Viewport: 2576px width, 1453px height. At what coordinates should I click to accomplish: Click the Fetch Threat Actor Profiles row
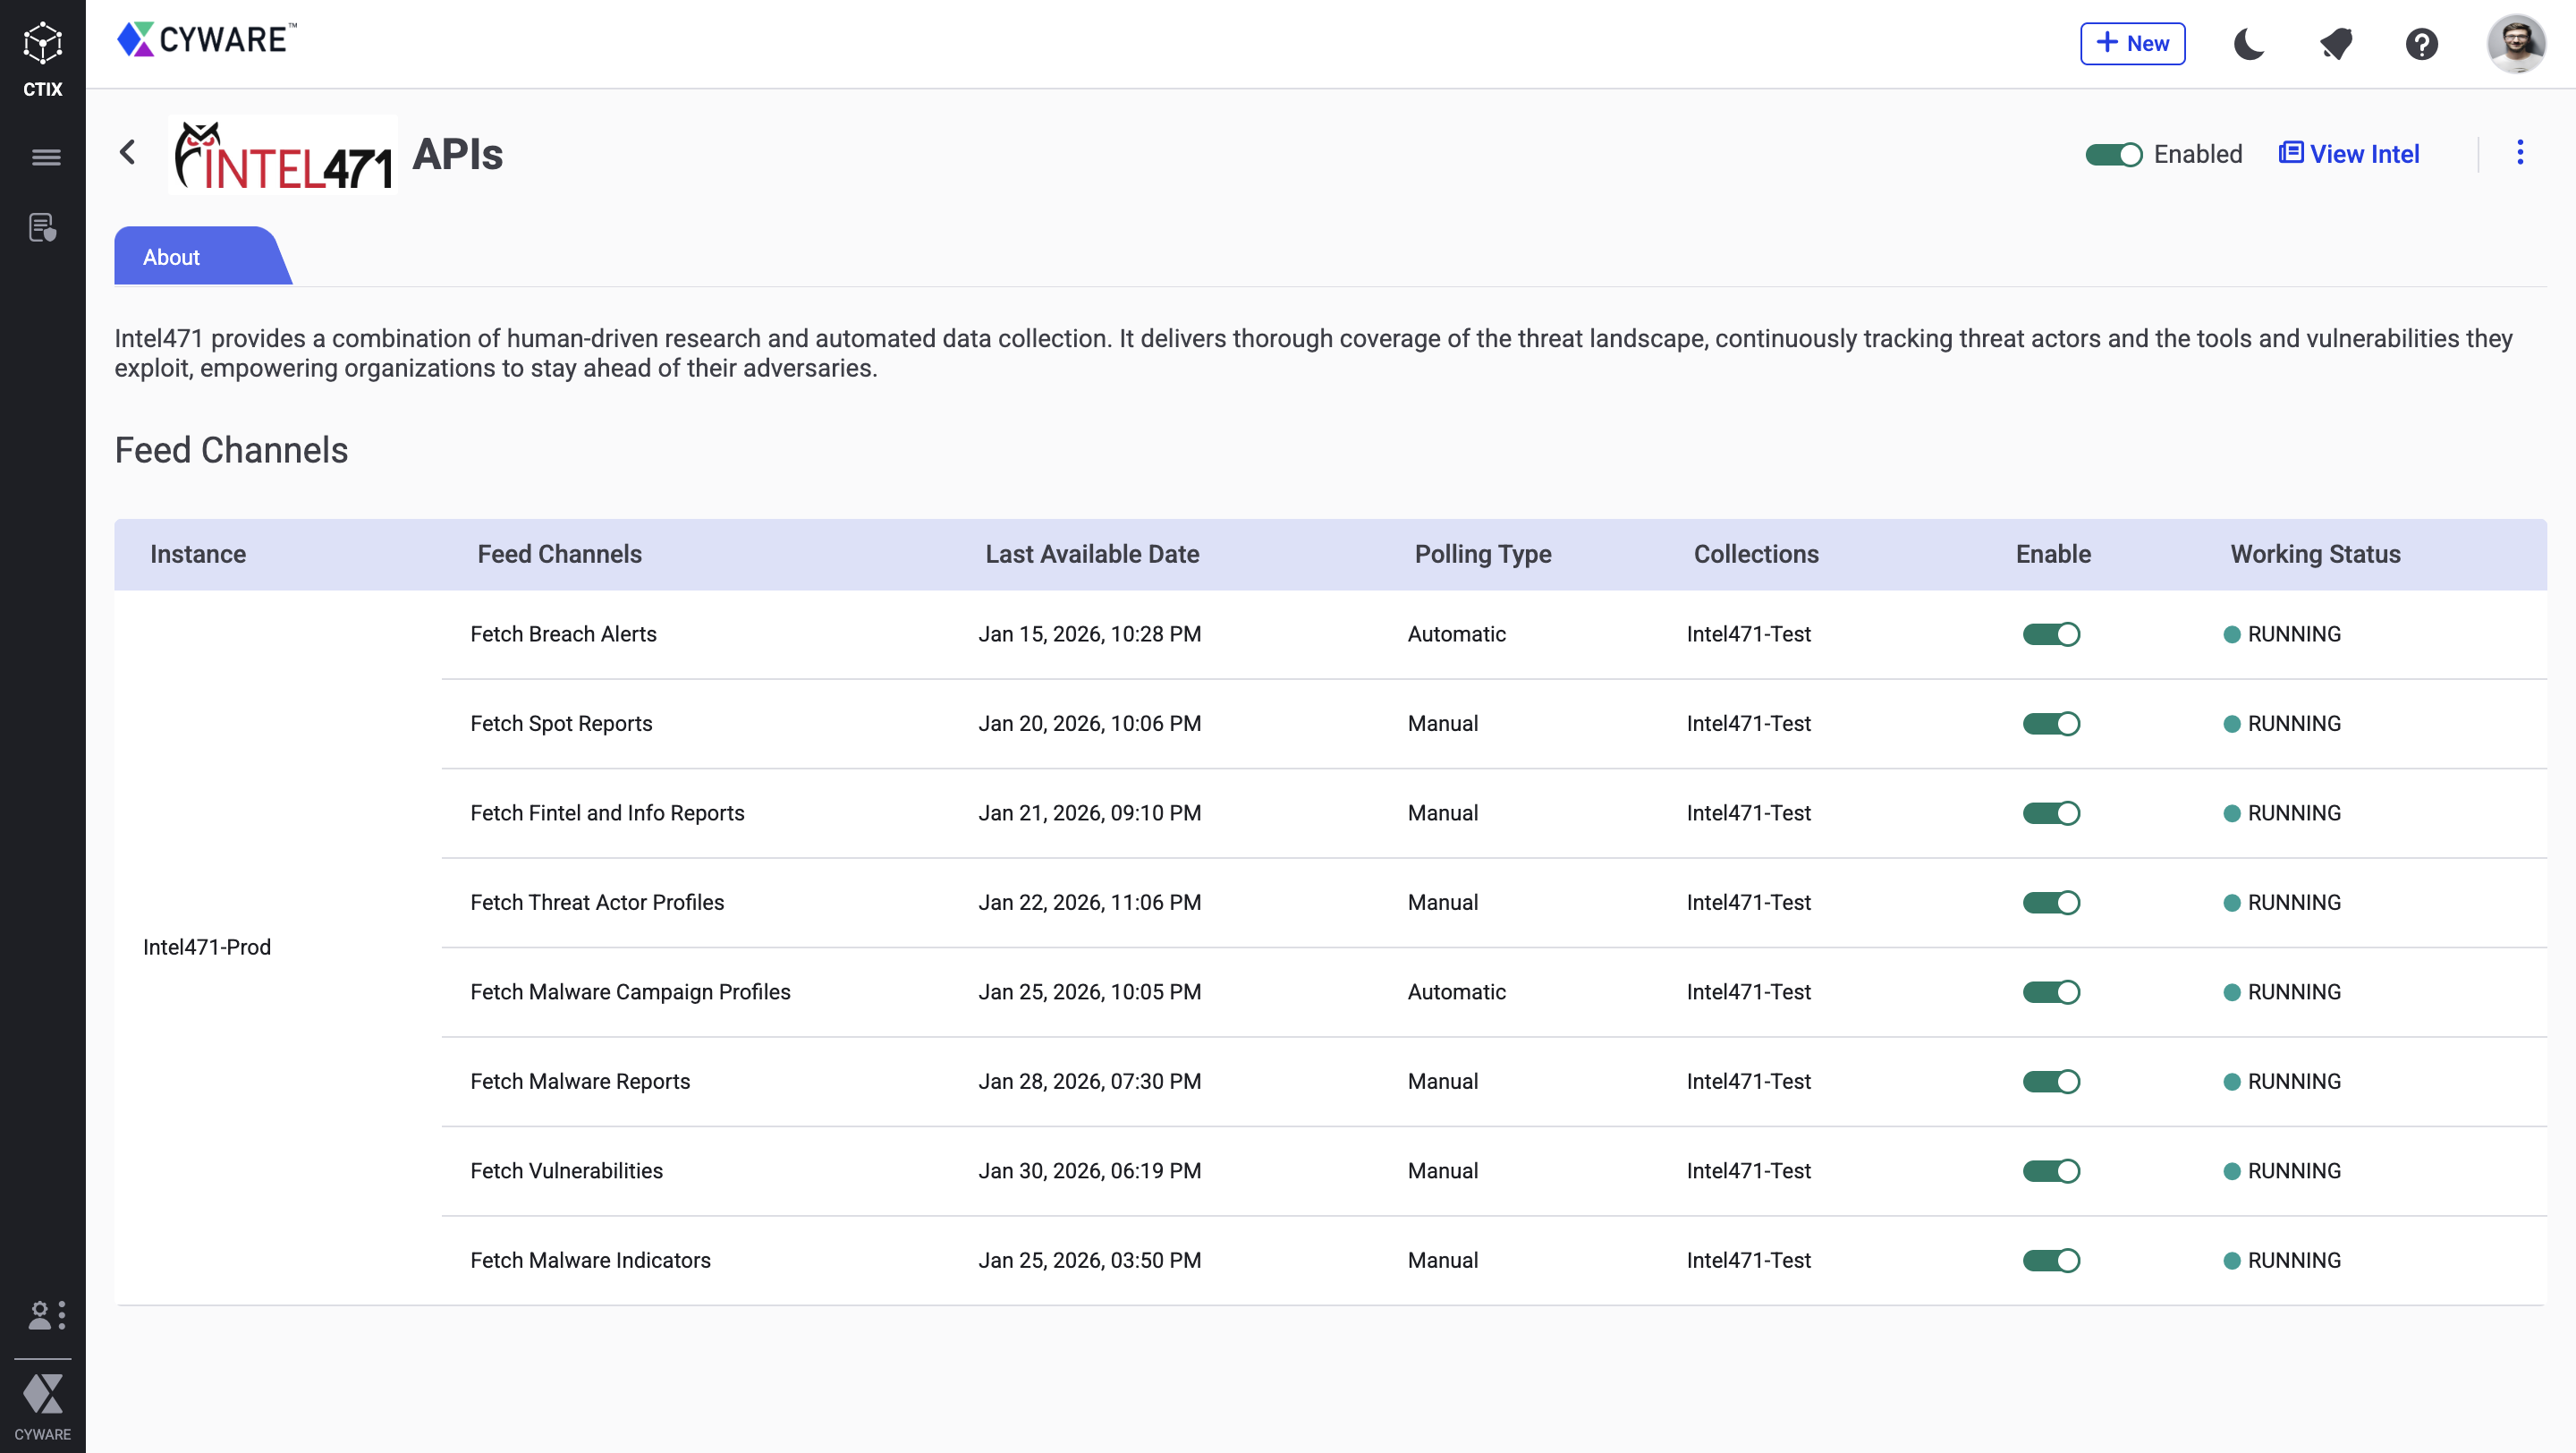pos(597,902)
